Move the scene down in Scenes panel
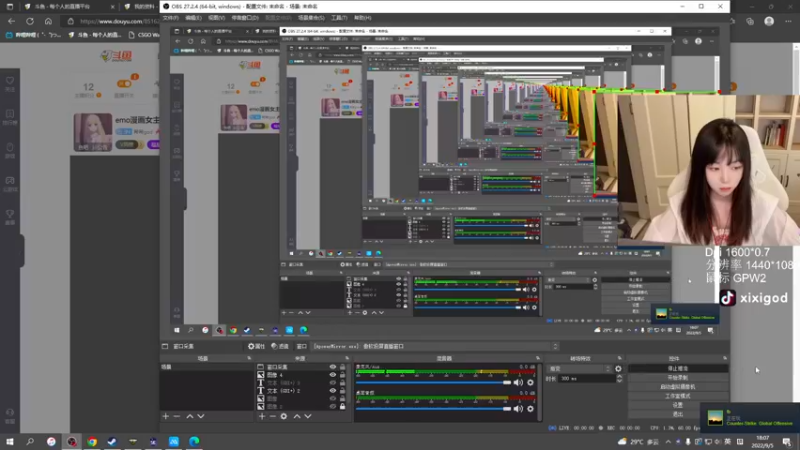This screenshot has height=450, width=800. pyautogui.click(x=201, y=416)
